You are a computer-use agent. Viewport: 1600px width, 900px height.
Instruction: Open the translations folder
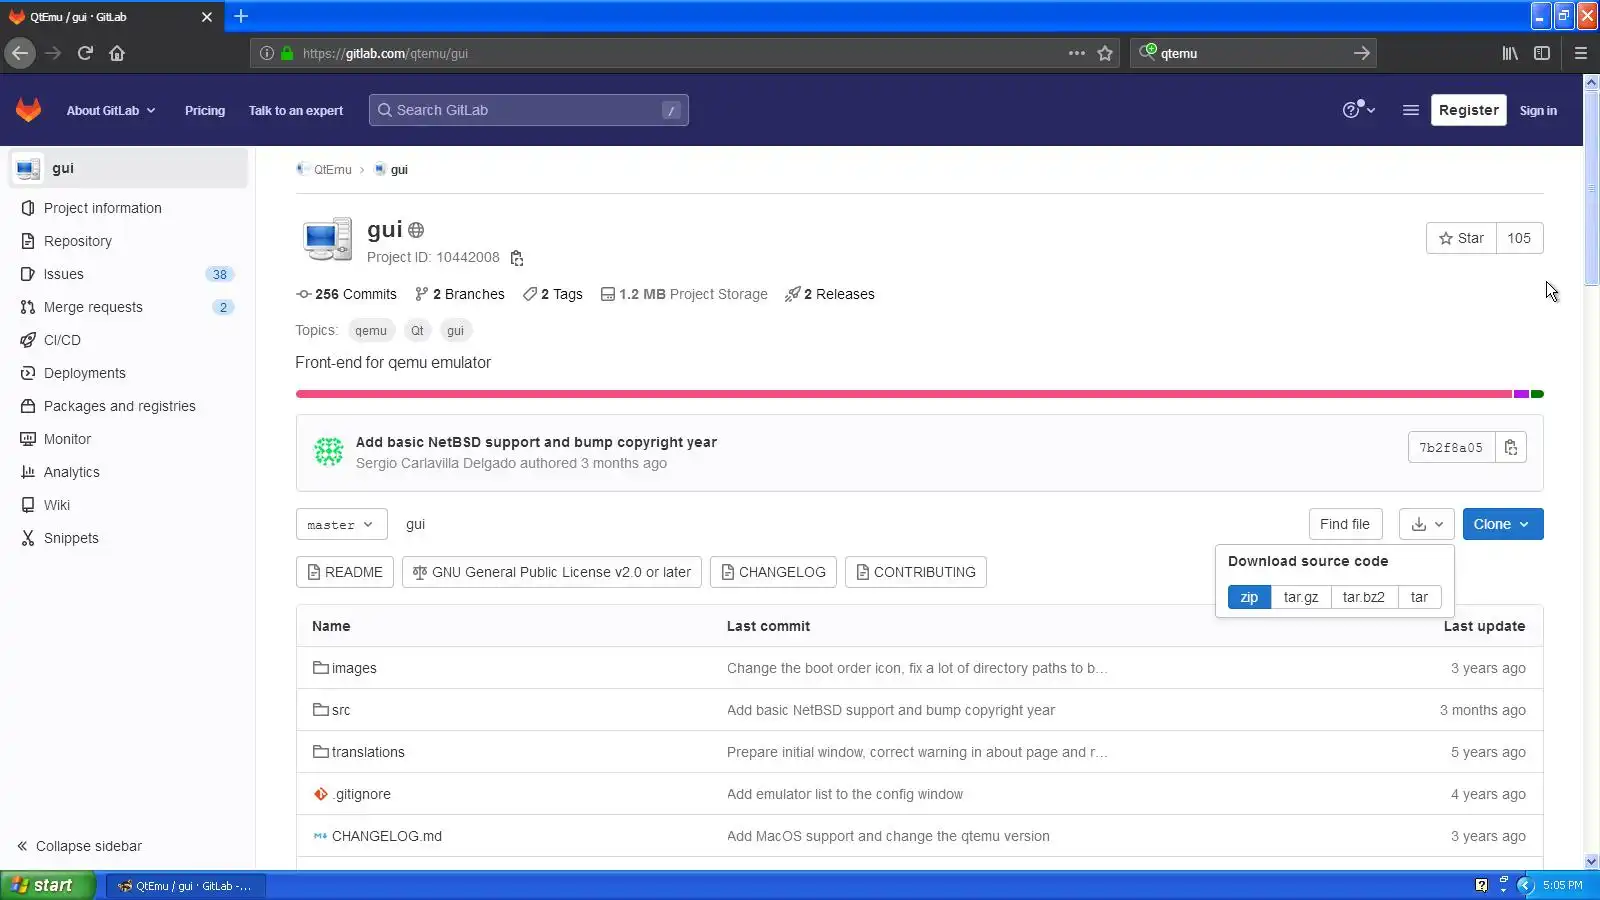tap(368, 752)
